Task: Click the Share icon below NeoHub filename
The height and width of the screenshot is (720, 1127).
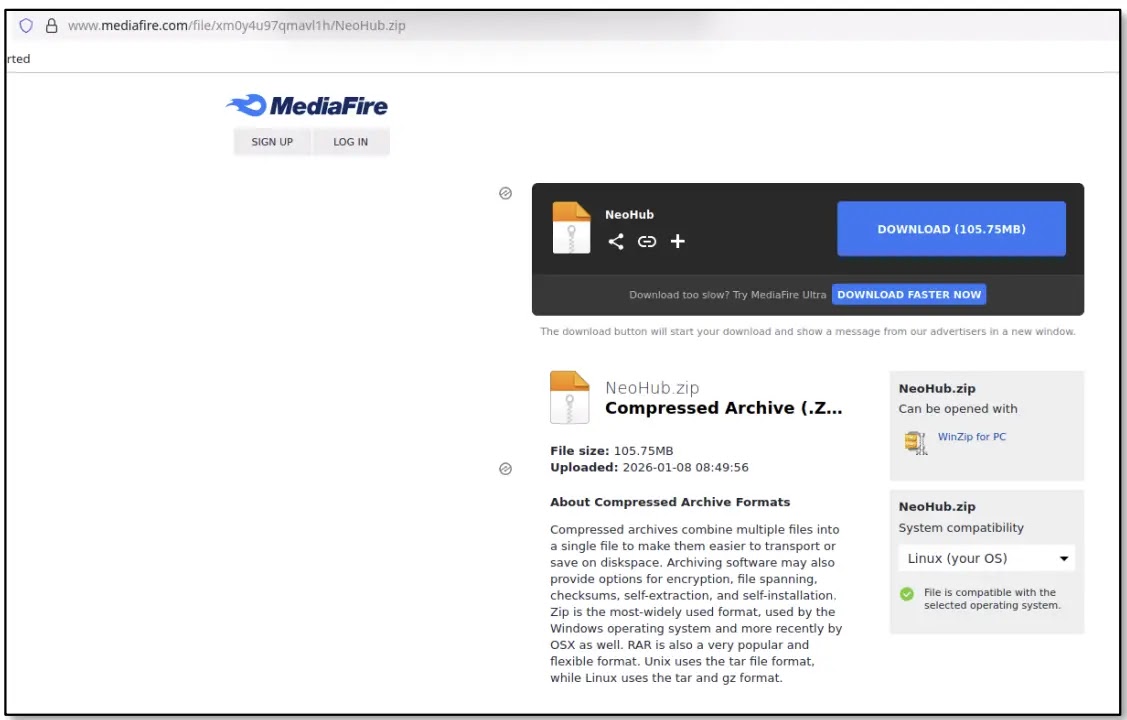Action: 616,241
